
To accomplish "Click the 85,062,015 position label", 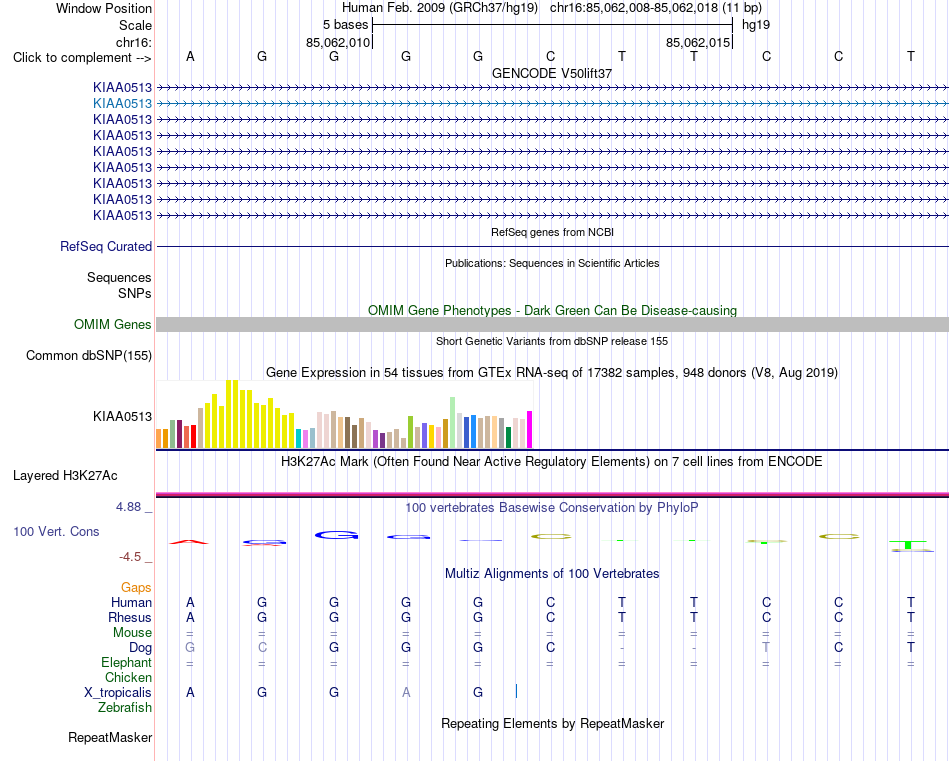I will click(x=697, y=42).
